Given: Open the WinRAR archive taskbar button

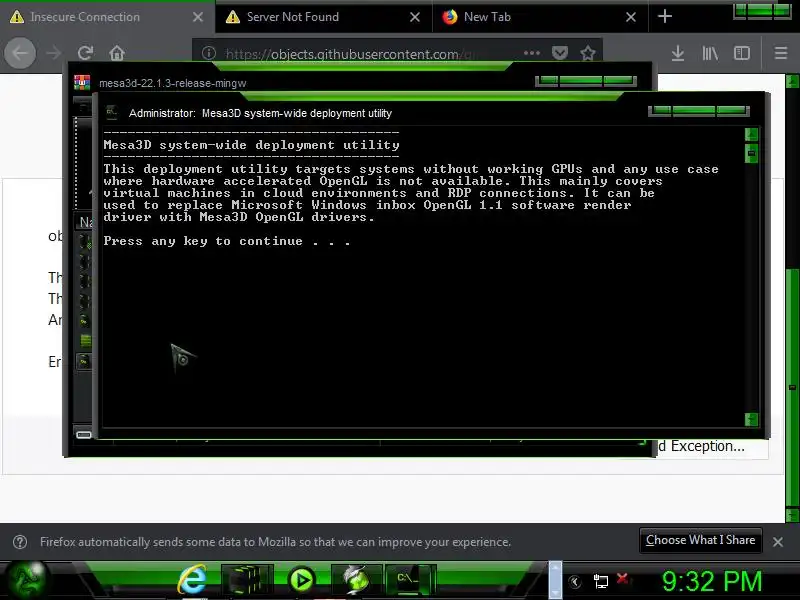Looking at the screenshot, I should pyautogui.click(x=247, y=580).
